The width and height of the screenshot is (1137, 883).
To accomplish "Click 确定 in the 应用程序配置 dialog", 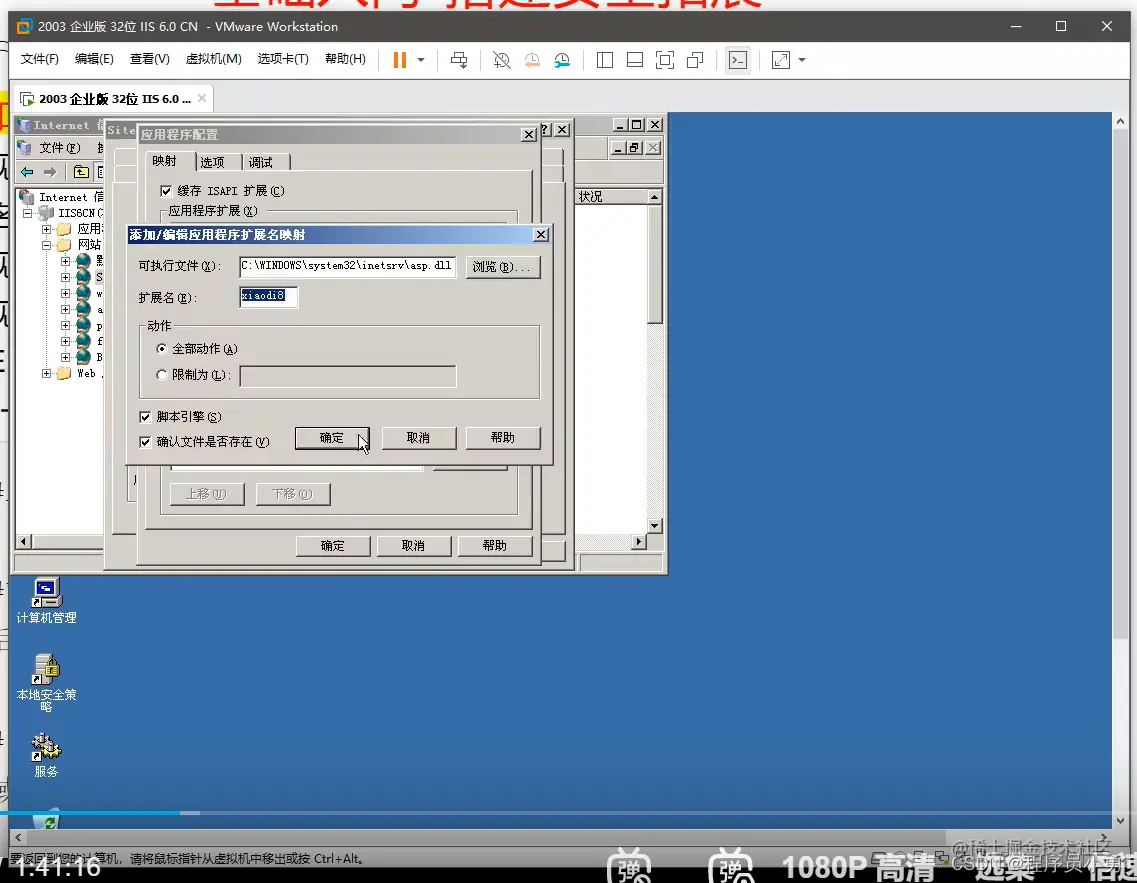I will 333,546.
